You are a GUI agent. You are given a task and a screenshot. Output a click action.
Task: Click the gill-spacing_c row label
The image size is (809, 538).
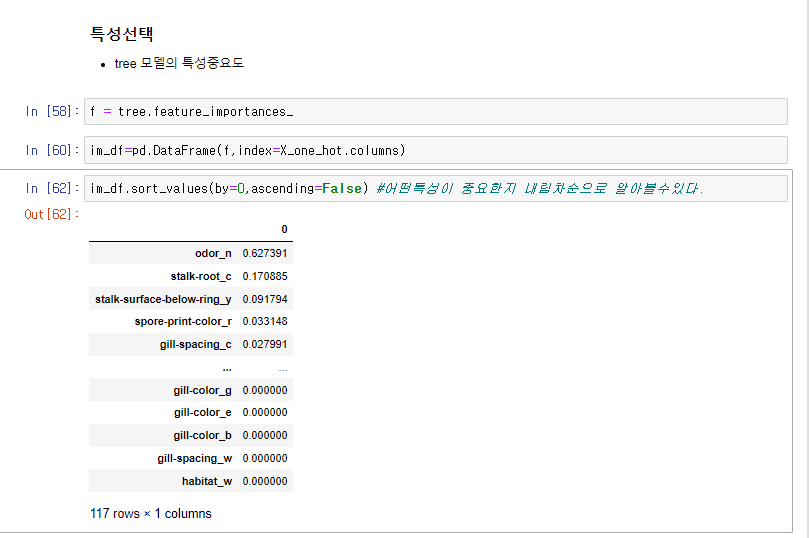click(196, 345)
